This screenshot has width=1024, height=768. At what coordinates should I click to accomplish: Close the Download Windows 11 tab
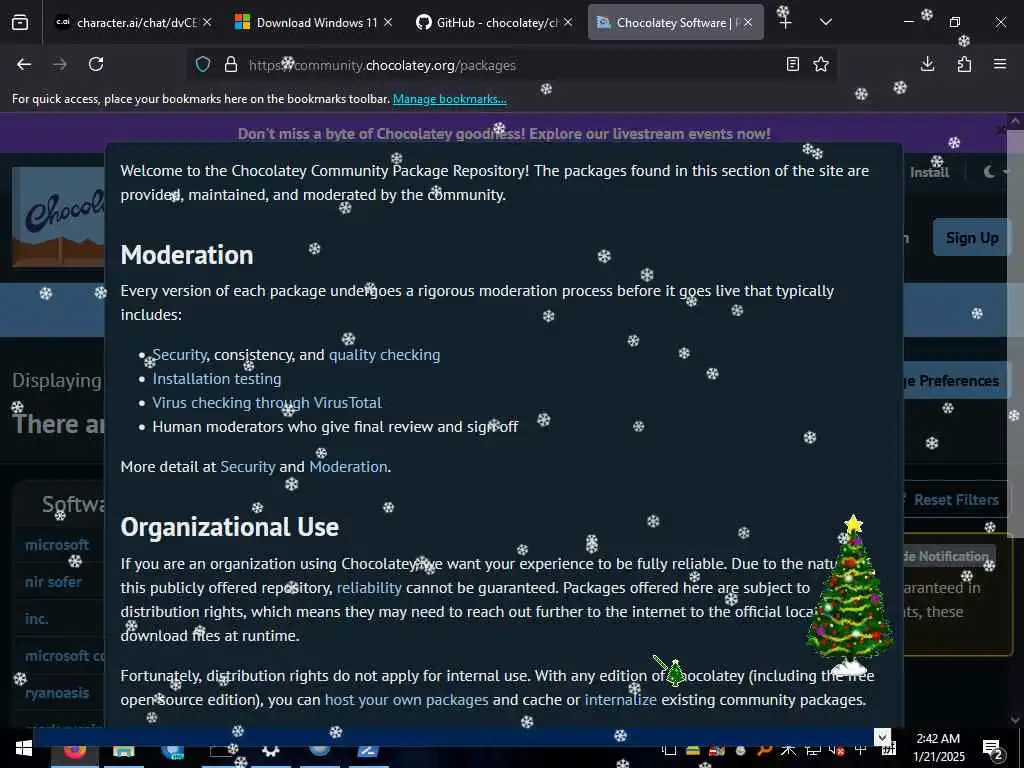coord(388,22)
